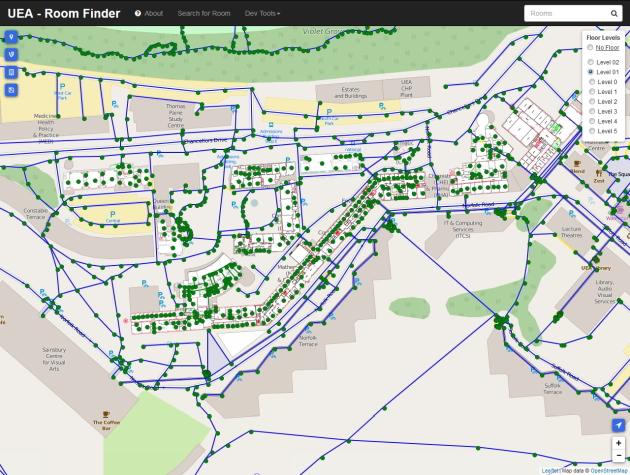Click the blue locate-me arrow button

[x=619, y=425]
